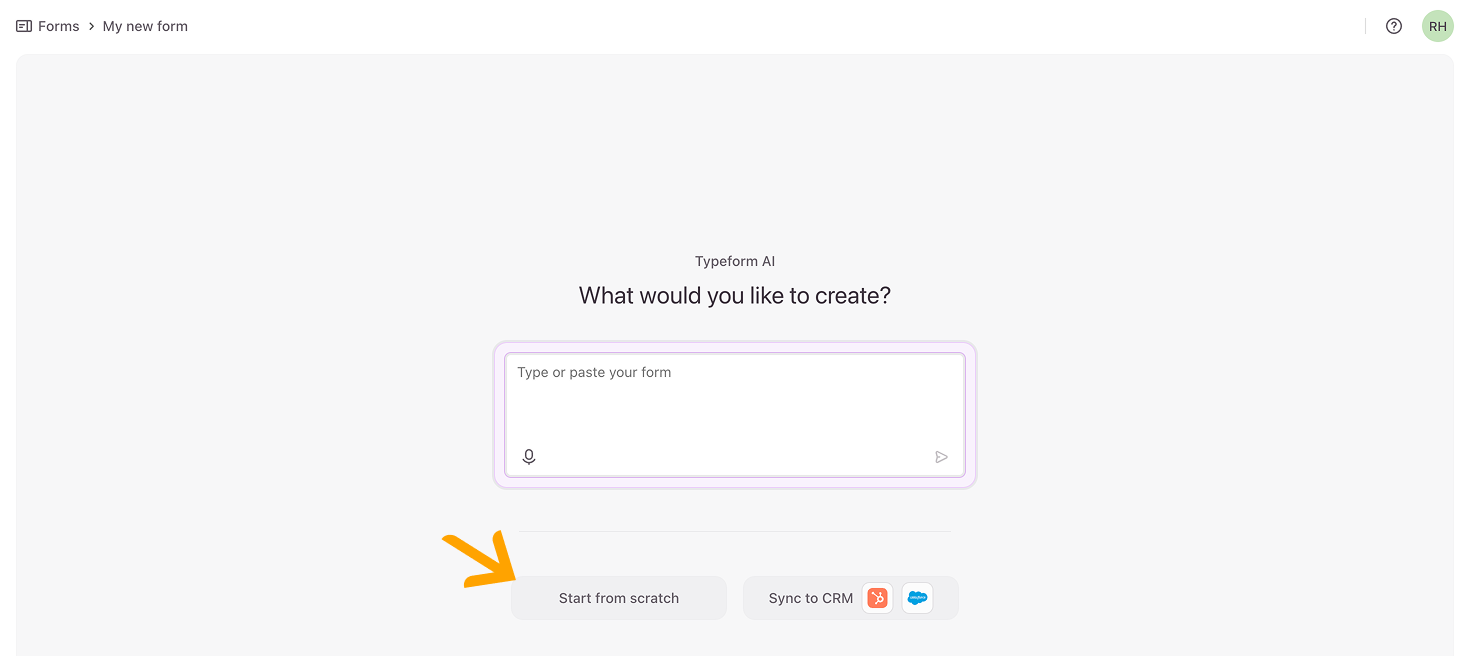Select the blue Salesforce cloud icon
Viewport: 1470px width, 656px height.
(x=917, y=598)
